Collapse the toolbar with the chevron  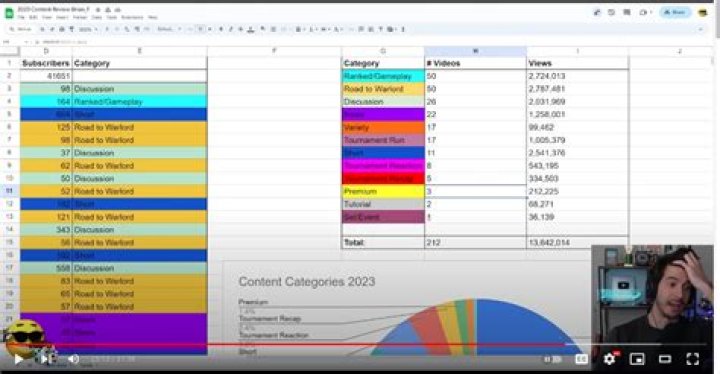701,29
